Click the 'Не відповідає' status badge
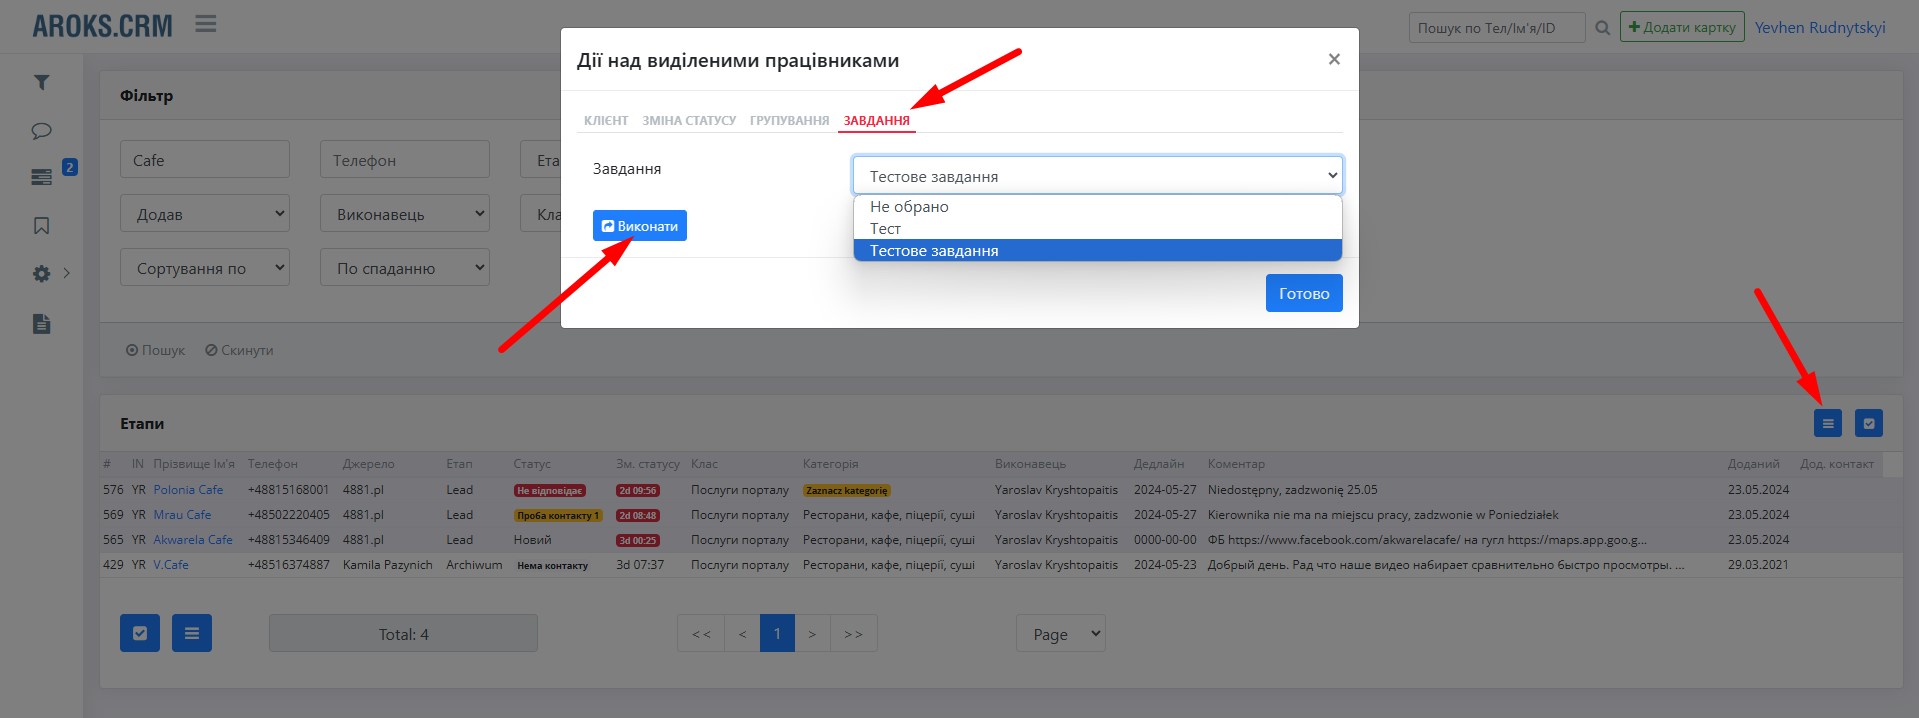This screenshot has height=718, width=1919. 550,491
